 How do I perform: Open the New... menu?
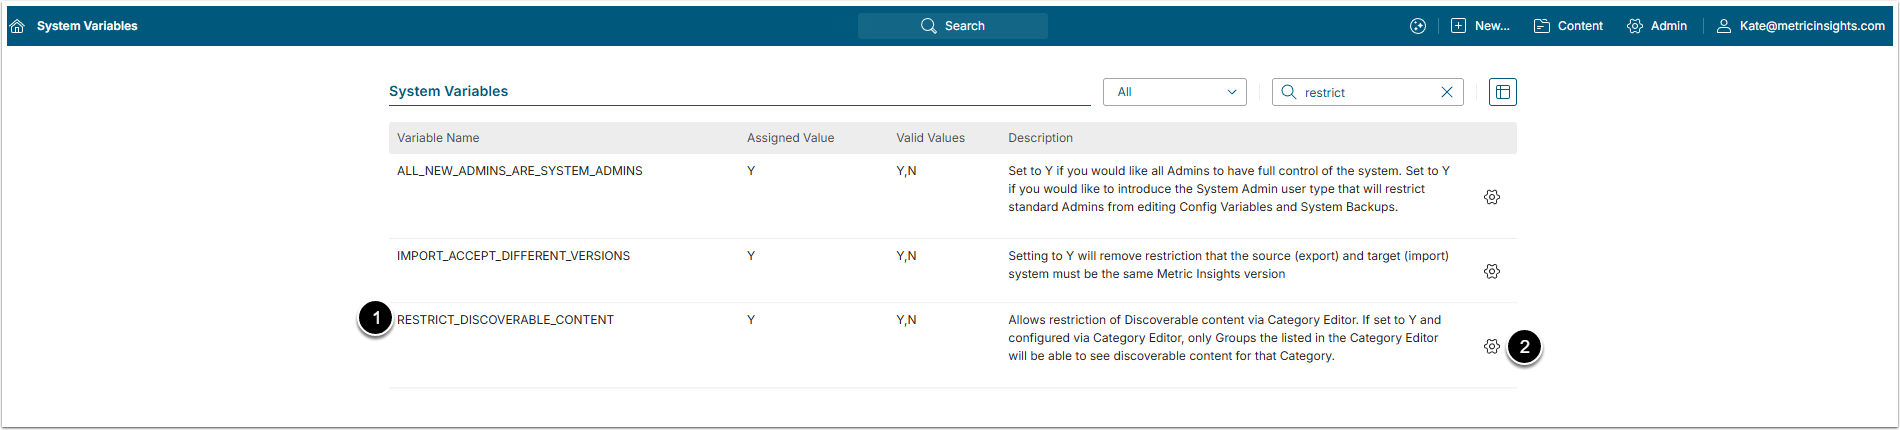(x=1481, y=26)
